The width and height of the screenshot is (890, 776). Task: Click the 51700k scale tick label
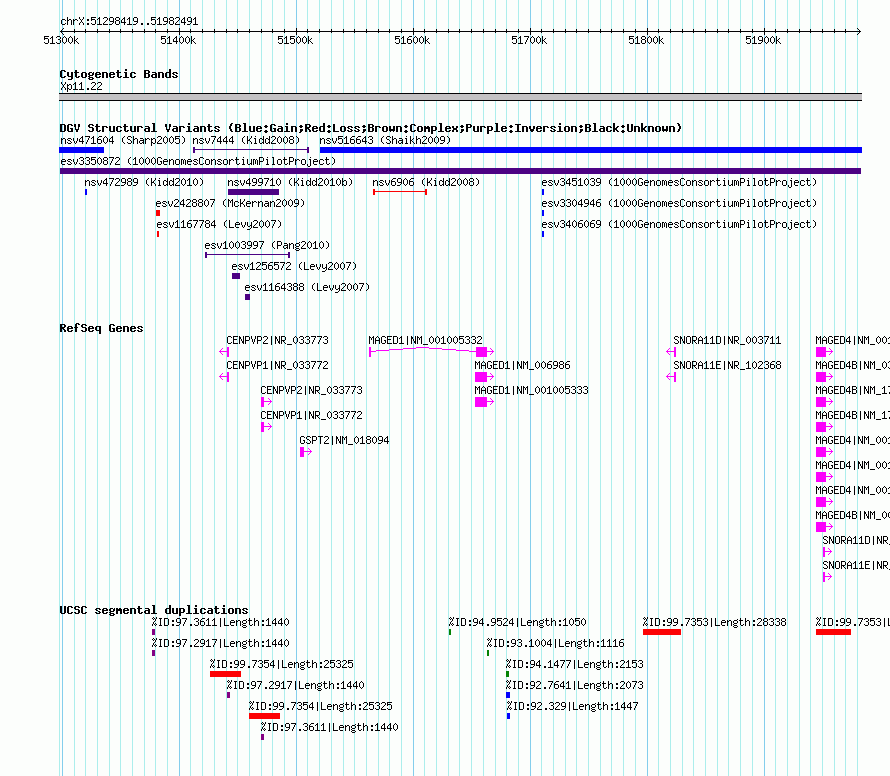click(x=529, y=40)
